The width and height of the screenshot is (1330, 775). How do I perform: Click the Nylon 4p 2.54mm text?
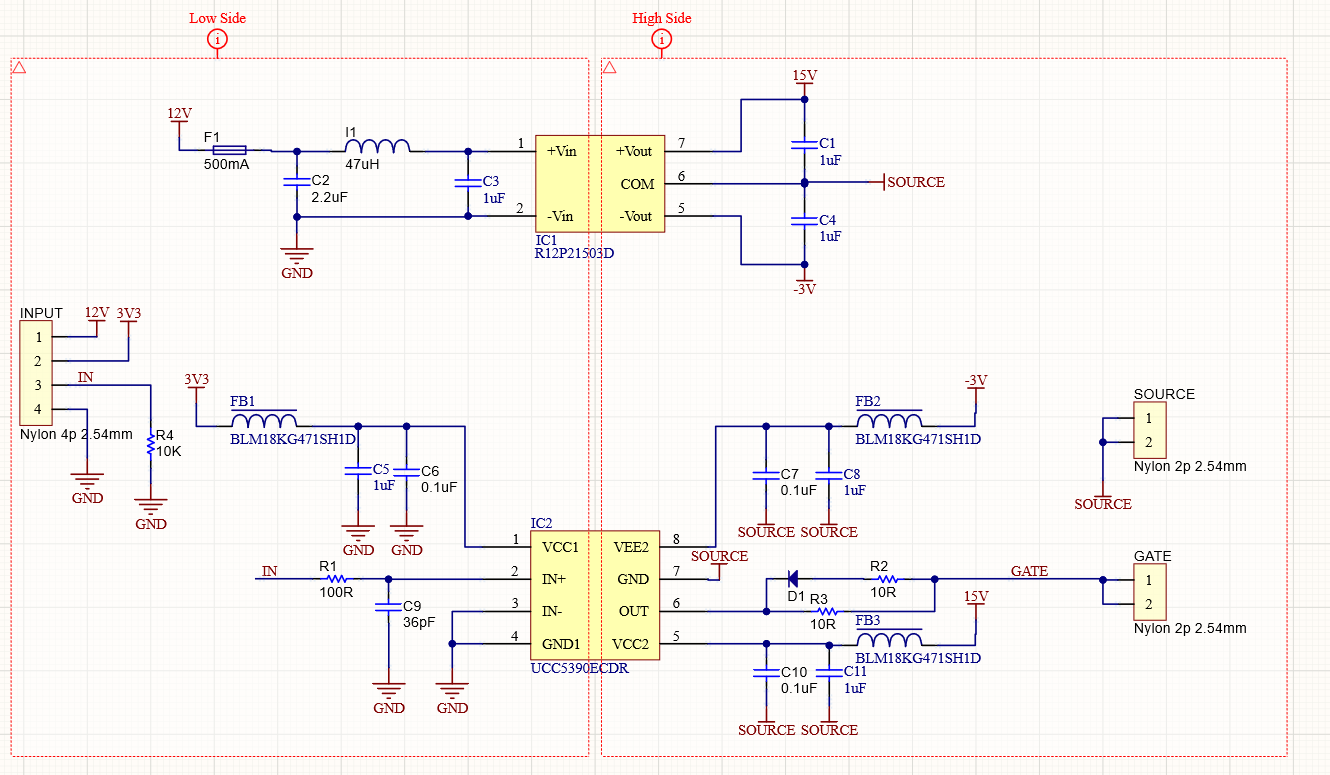(76, 435)
